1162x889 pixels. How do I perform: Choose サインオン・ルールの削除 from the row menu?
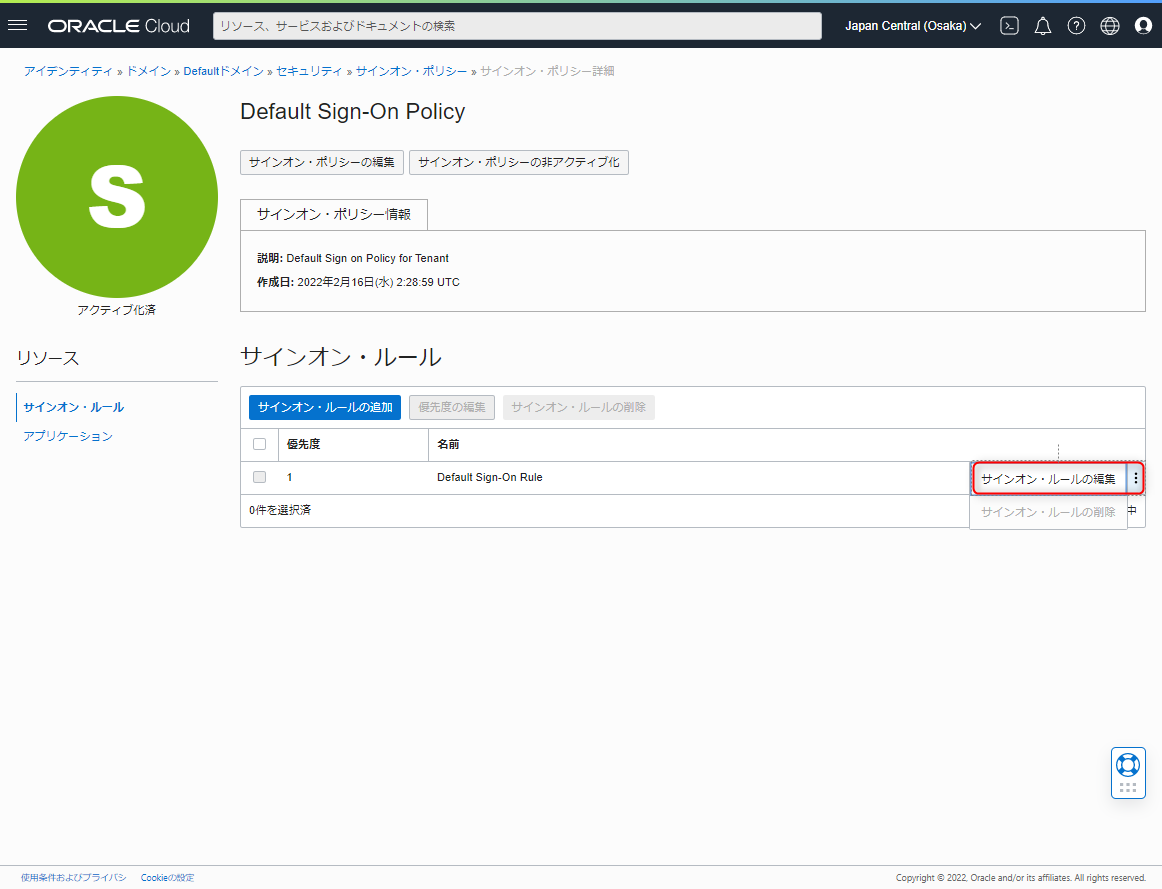click(x=1049, y=512)
